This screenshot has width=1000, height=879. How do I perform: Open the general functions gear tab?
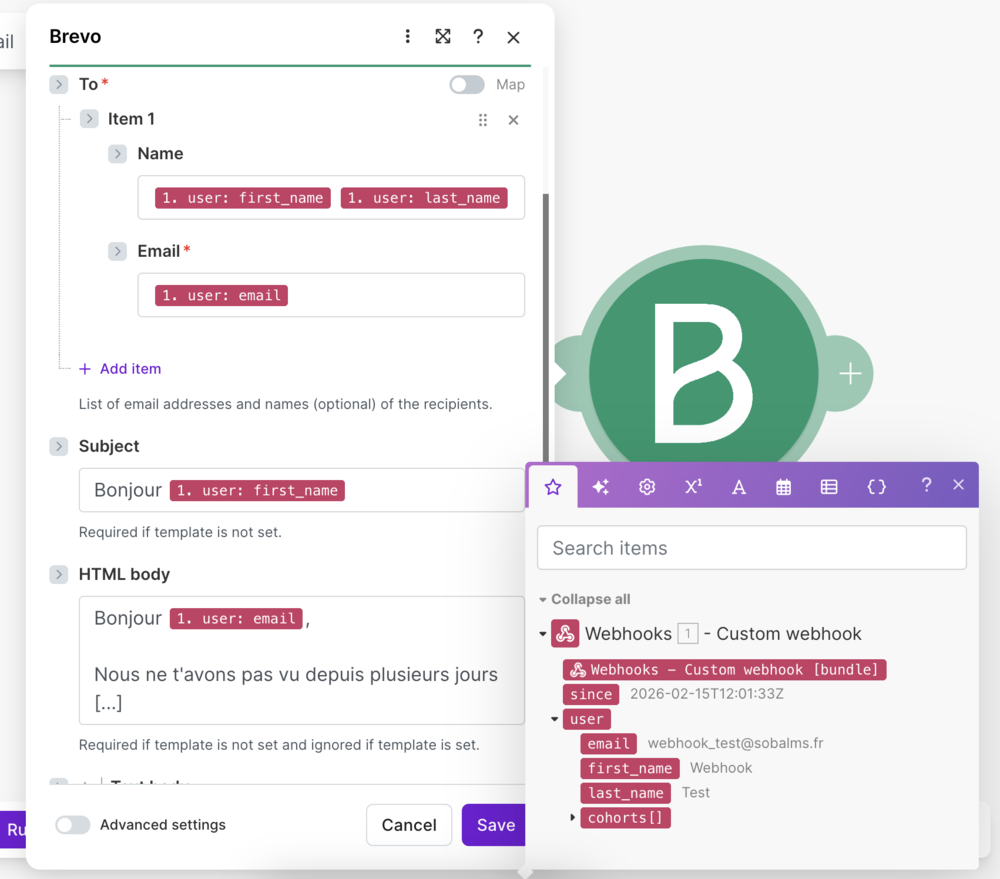[x=647, y=487]
